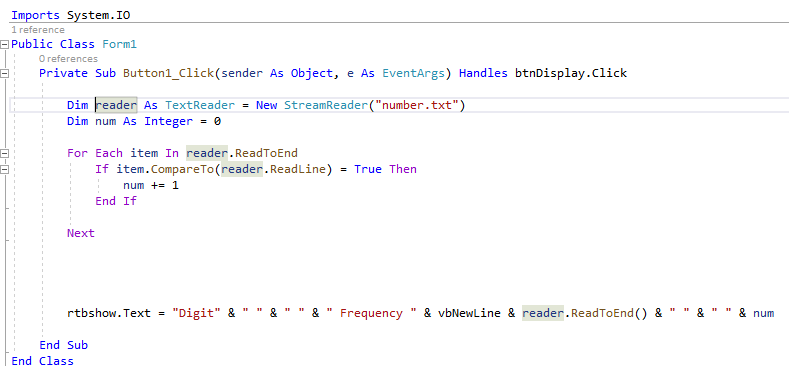Click the "Handles" keyword

click(x=483, y=74)
